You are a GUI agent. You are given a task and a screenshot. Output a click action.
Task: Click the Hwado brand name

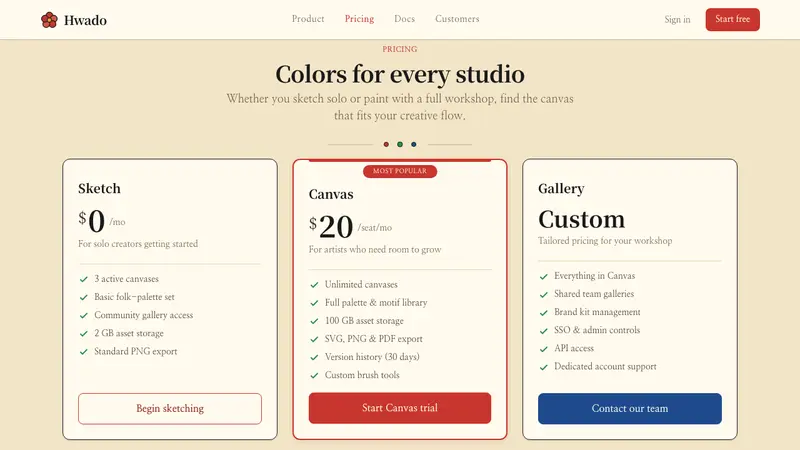(x=85, y=20)
